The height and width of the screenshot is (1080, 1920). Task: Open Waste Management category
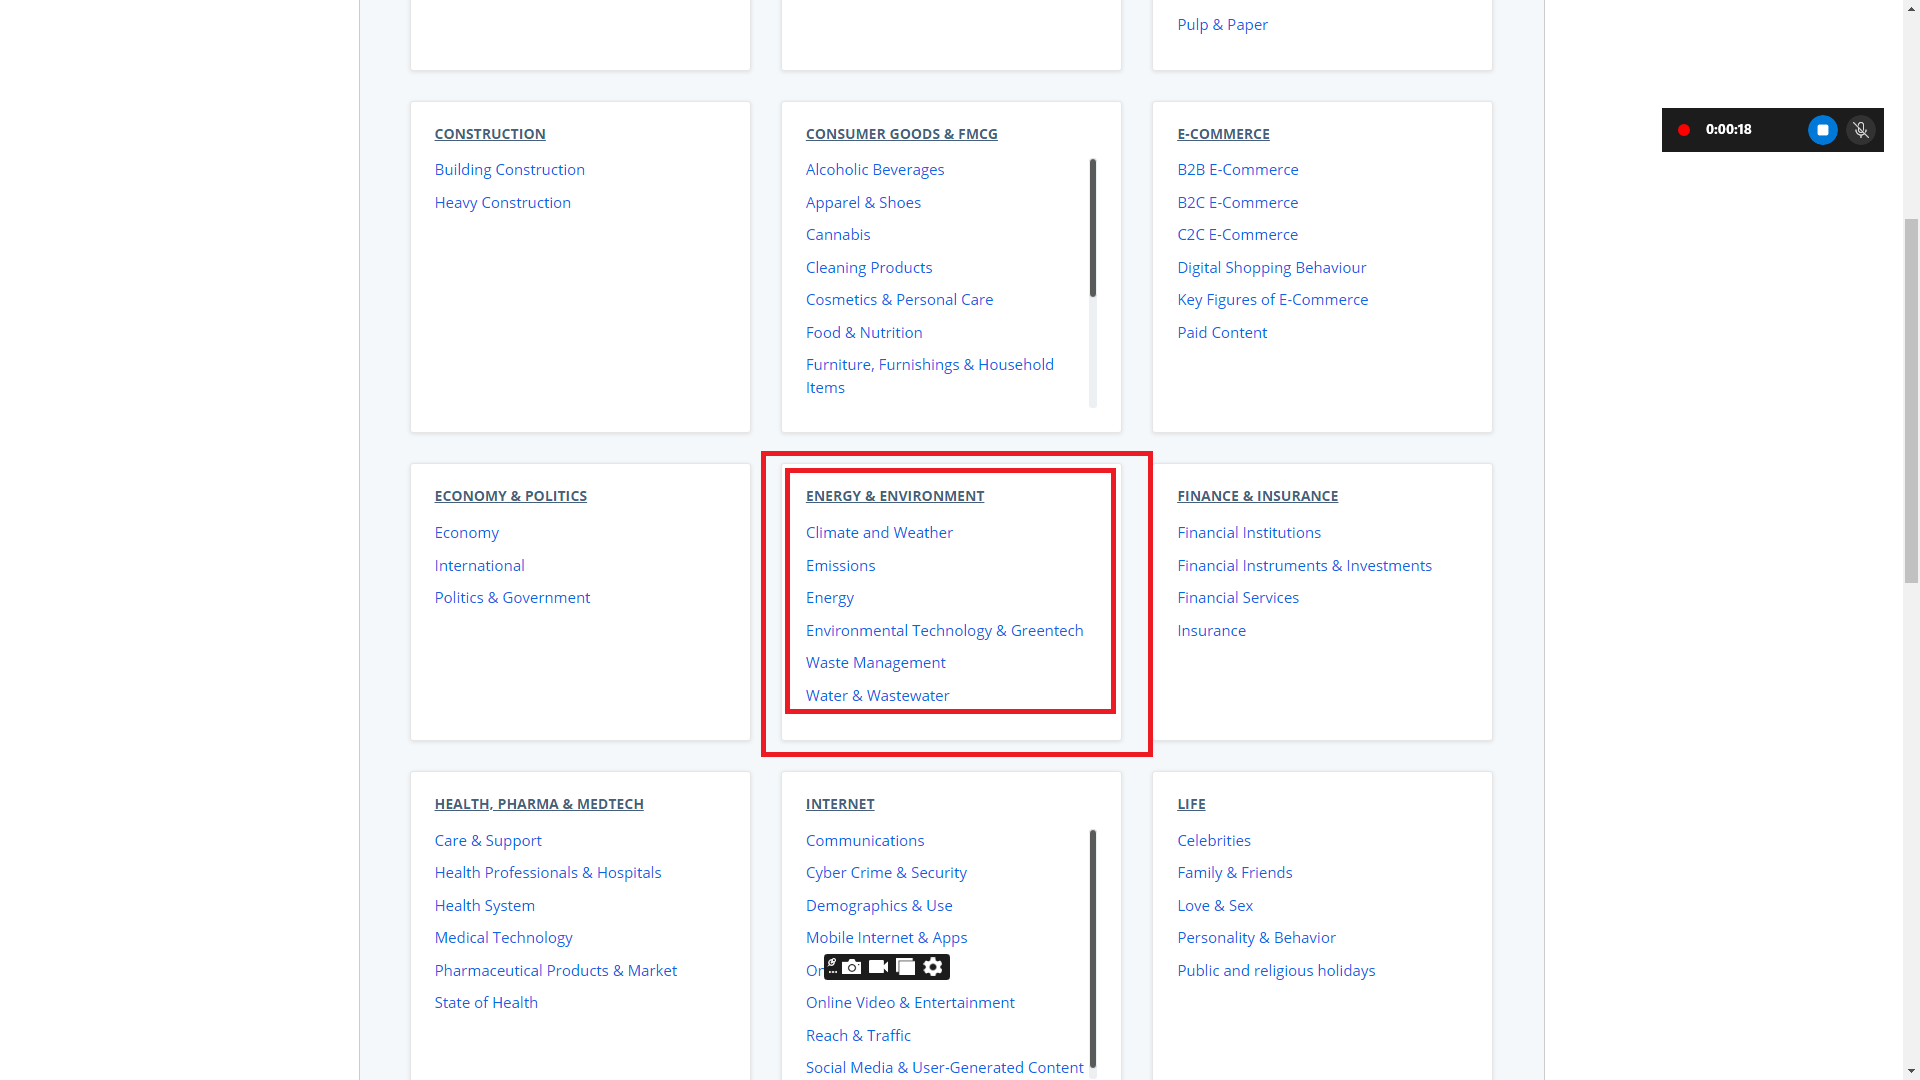(875, 663)
